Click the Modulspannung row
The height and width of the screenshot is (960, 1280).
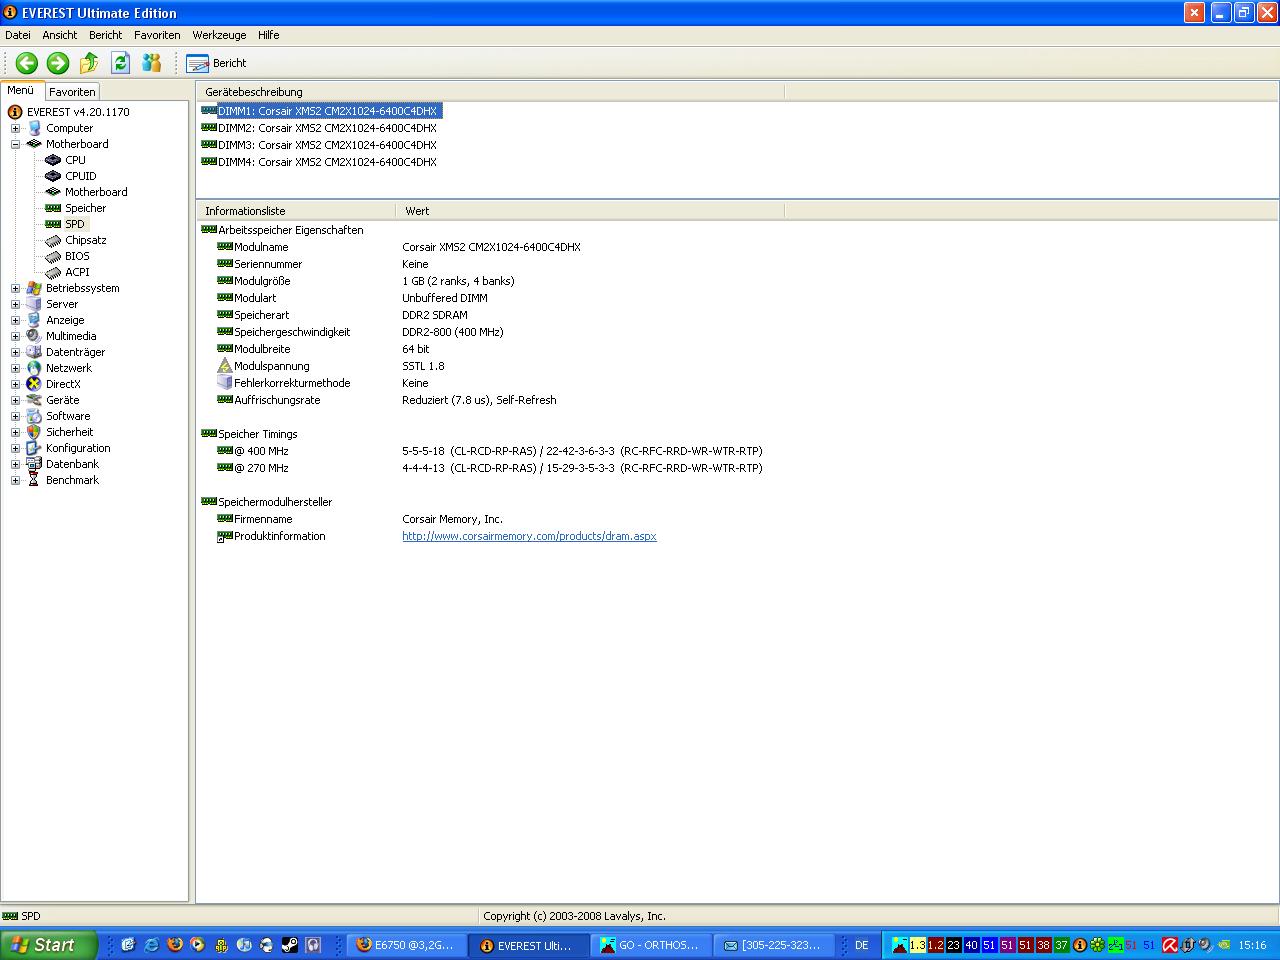[x=330, y=366]
